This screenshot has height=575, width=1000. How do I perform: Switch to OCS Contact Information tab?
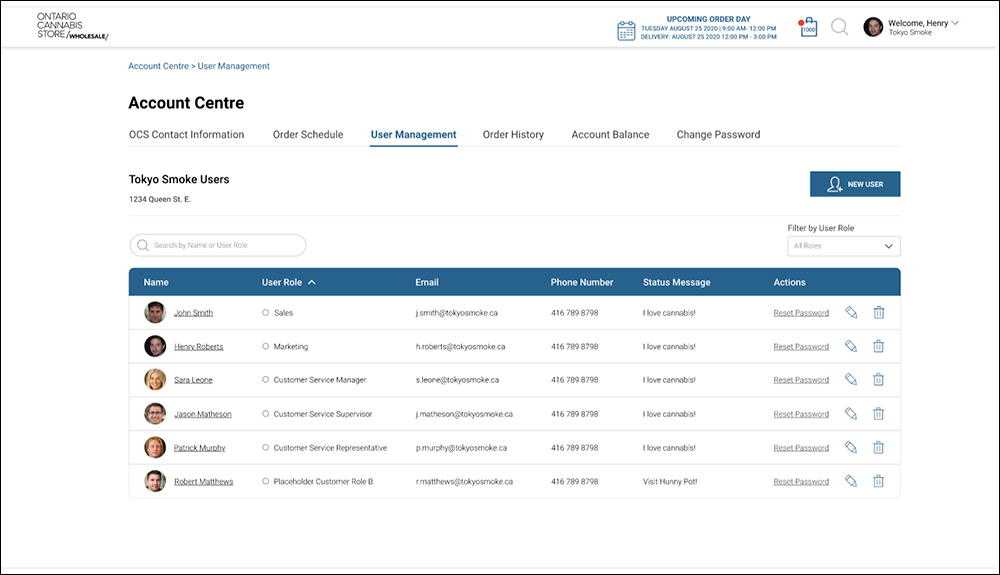186,135
